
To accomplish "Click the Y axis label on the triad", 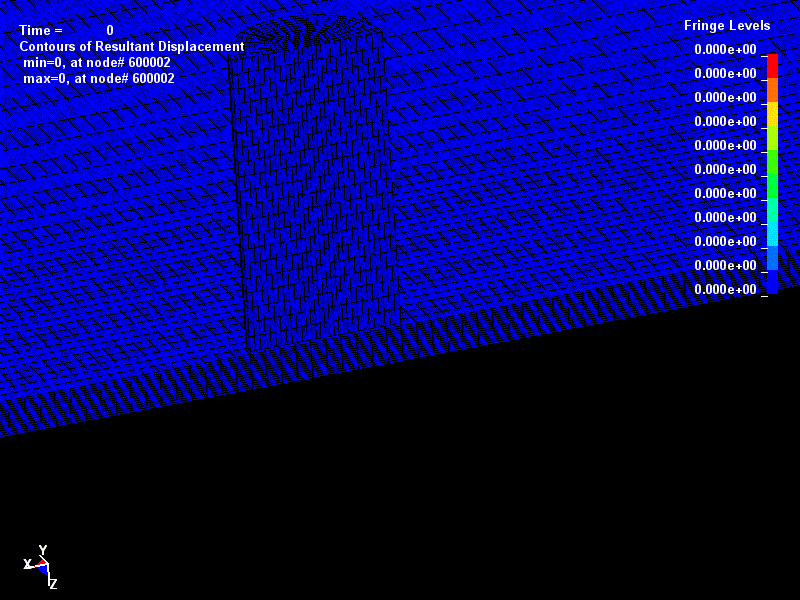I will point(43,550).
